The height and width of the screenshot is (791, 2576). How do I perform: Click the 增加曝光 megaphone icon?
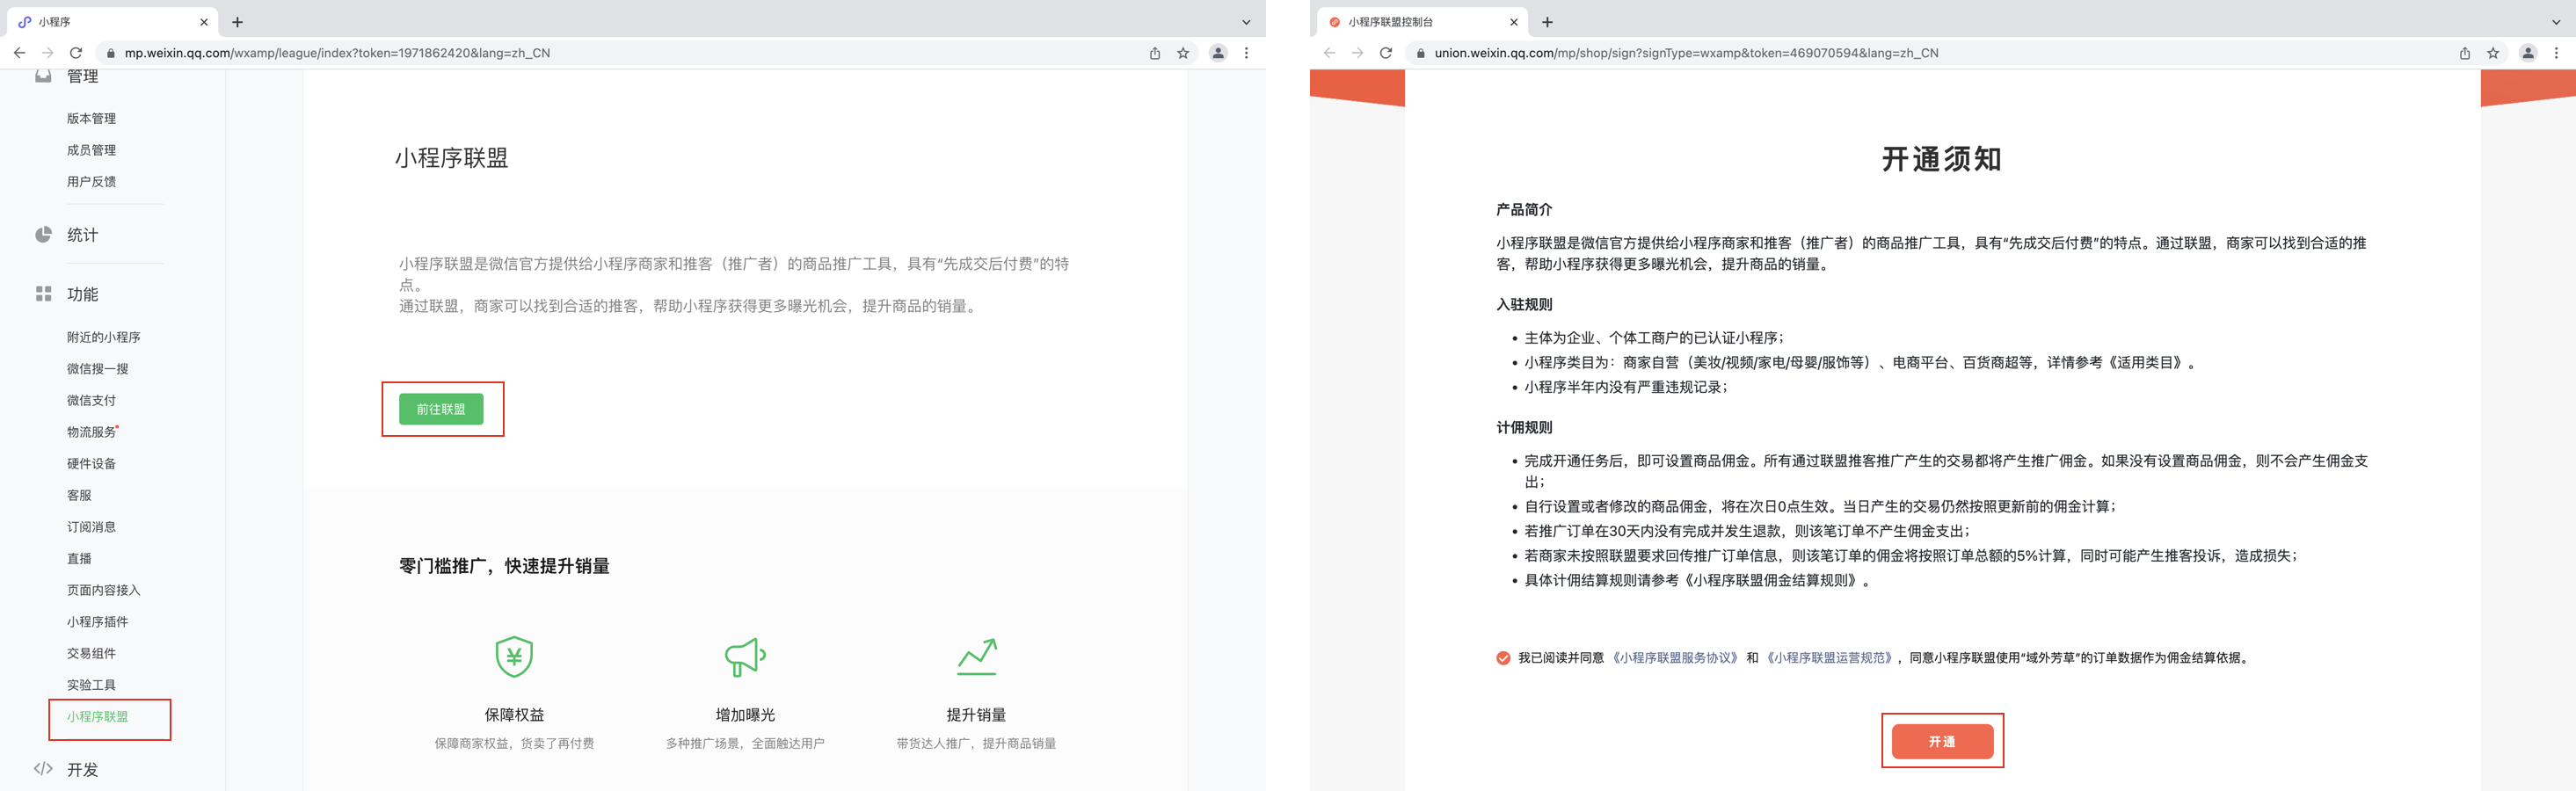coord(745,657)
